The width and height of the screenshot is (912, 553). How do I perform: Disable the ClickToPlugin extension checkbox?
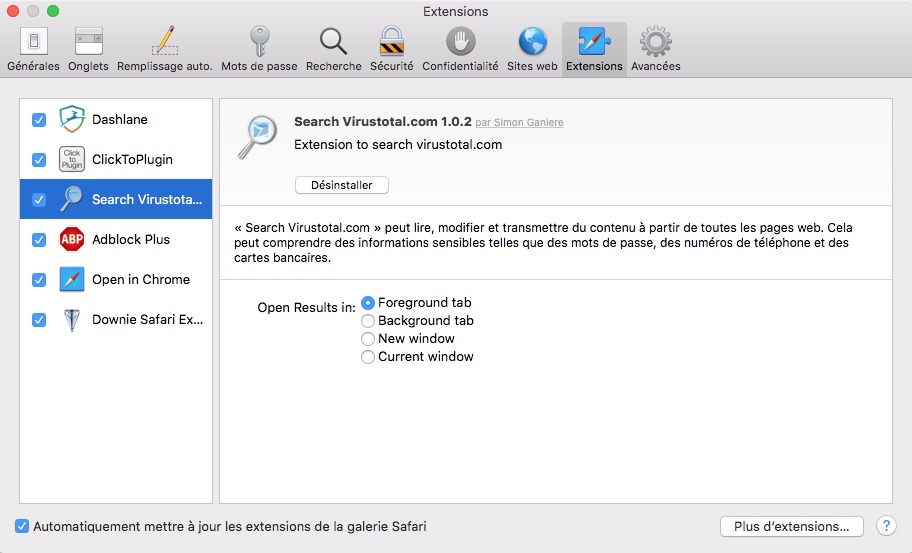[39, 159]
